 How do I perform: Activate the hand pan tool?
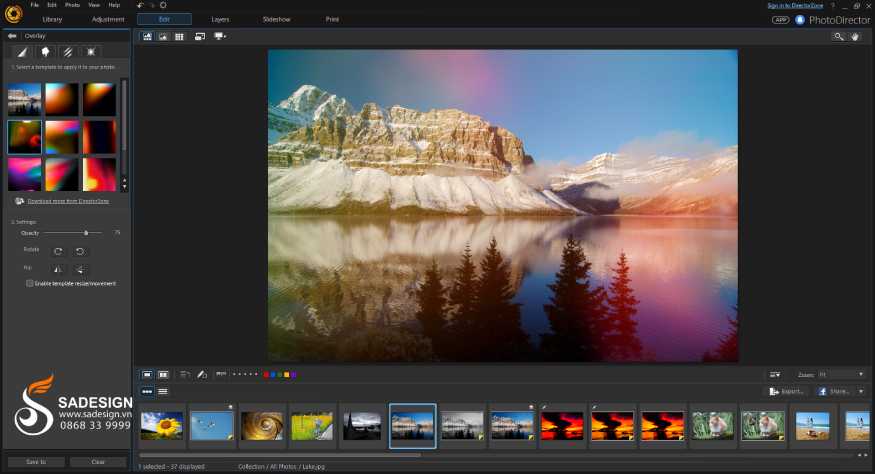855,37
